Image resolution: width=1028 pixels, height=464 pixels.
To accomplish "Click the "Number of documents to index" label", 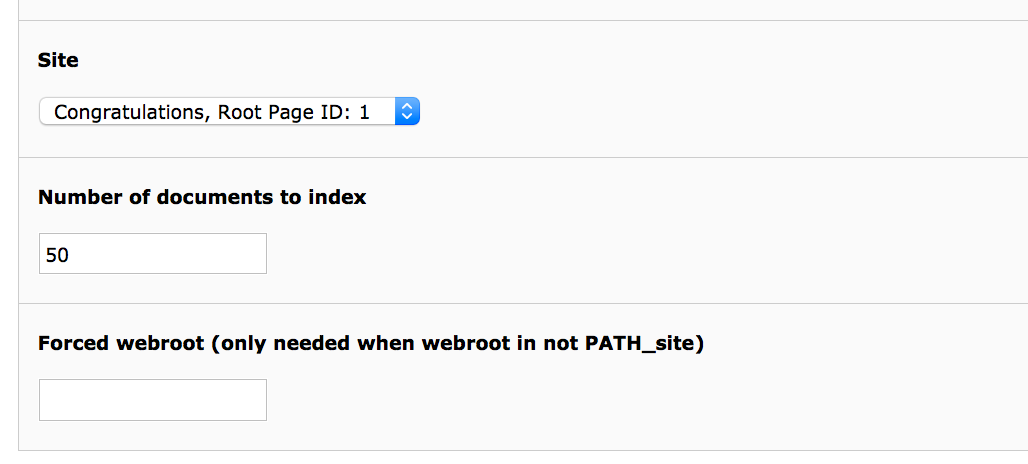I will (202, 198).
